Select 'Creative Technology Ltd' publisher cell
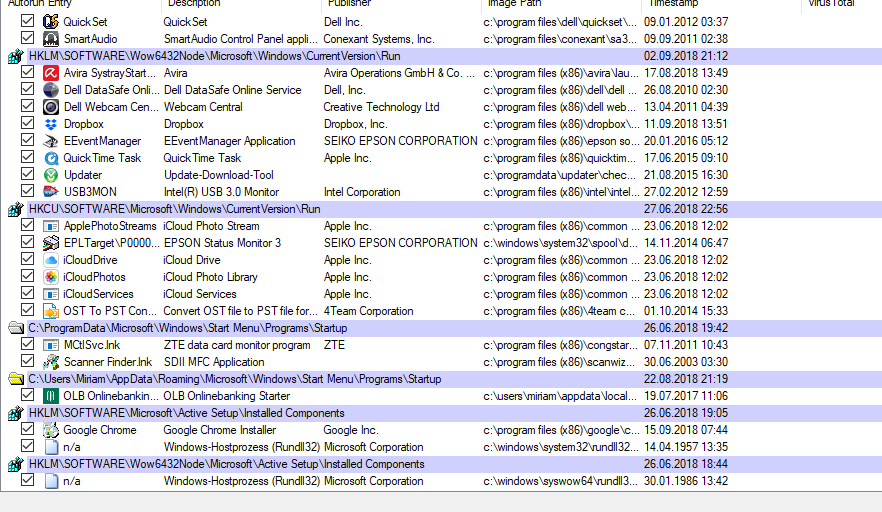This screenshot has width=882, height=512. click(x=381, y=107)
